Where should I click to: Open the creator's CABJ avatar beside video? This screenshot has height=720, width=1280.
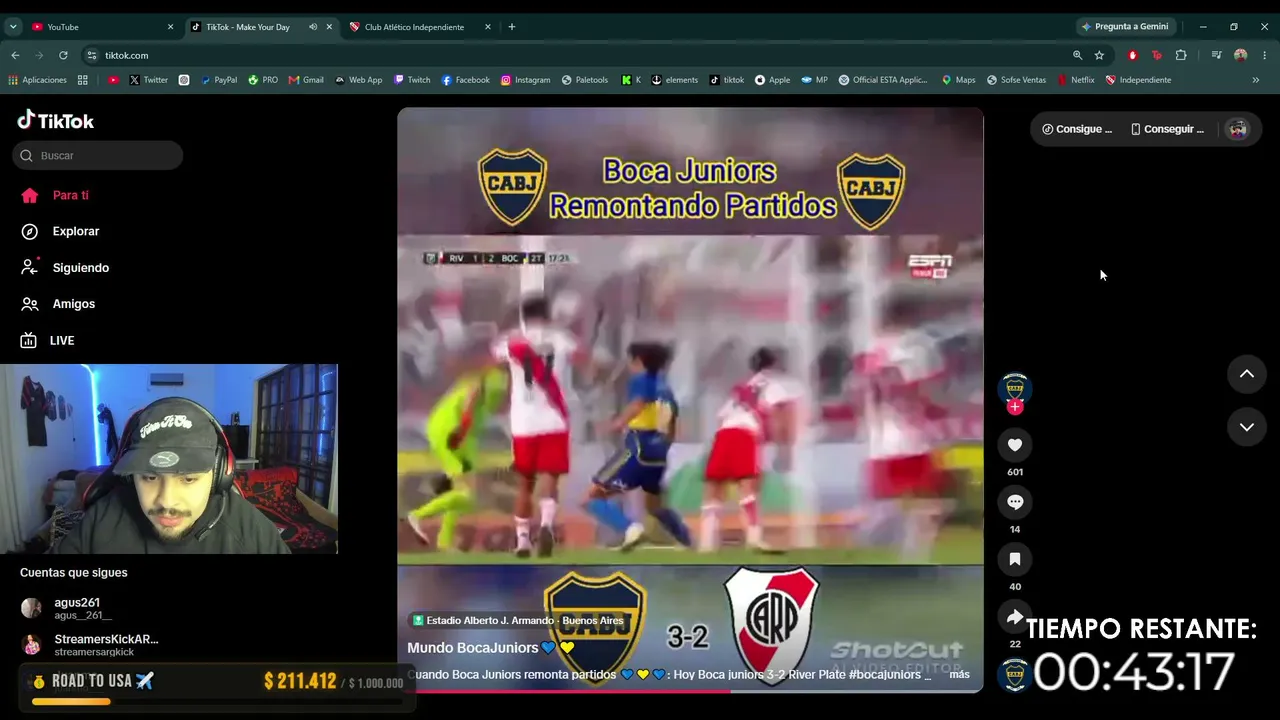[x=1015, y=388]
